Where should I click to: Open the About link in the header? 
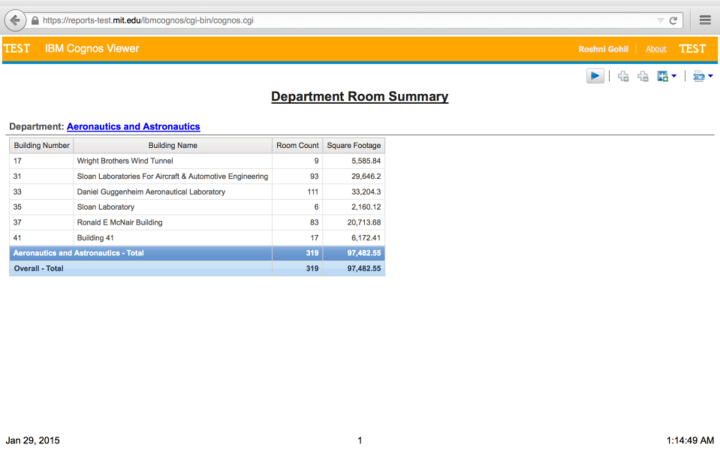656,49
